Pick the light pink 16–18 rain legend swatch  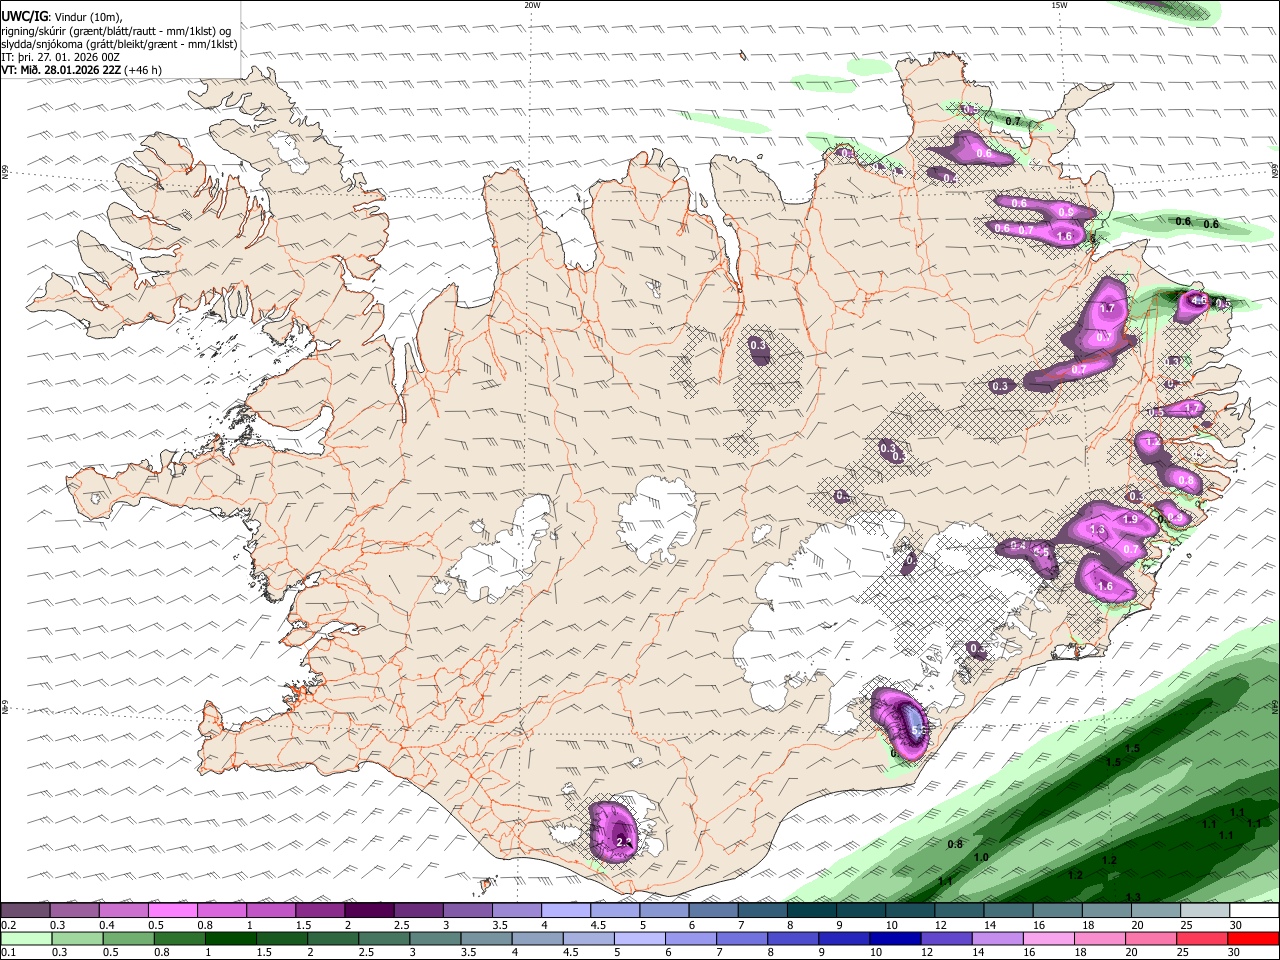1048,939
